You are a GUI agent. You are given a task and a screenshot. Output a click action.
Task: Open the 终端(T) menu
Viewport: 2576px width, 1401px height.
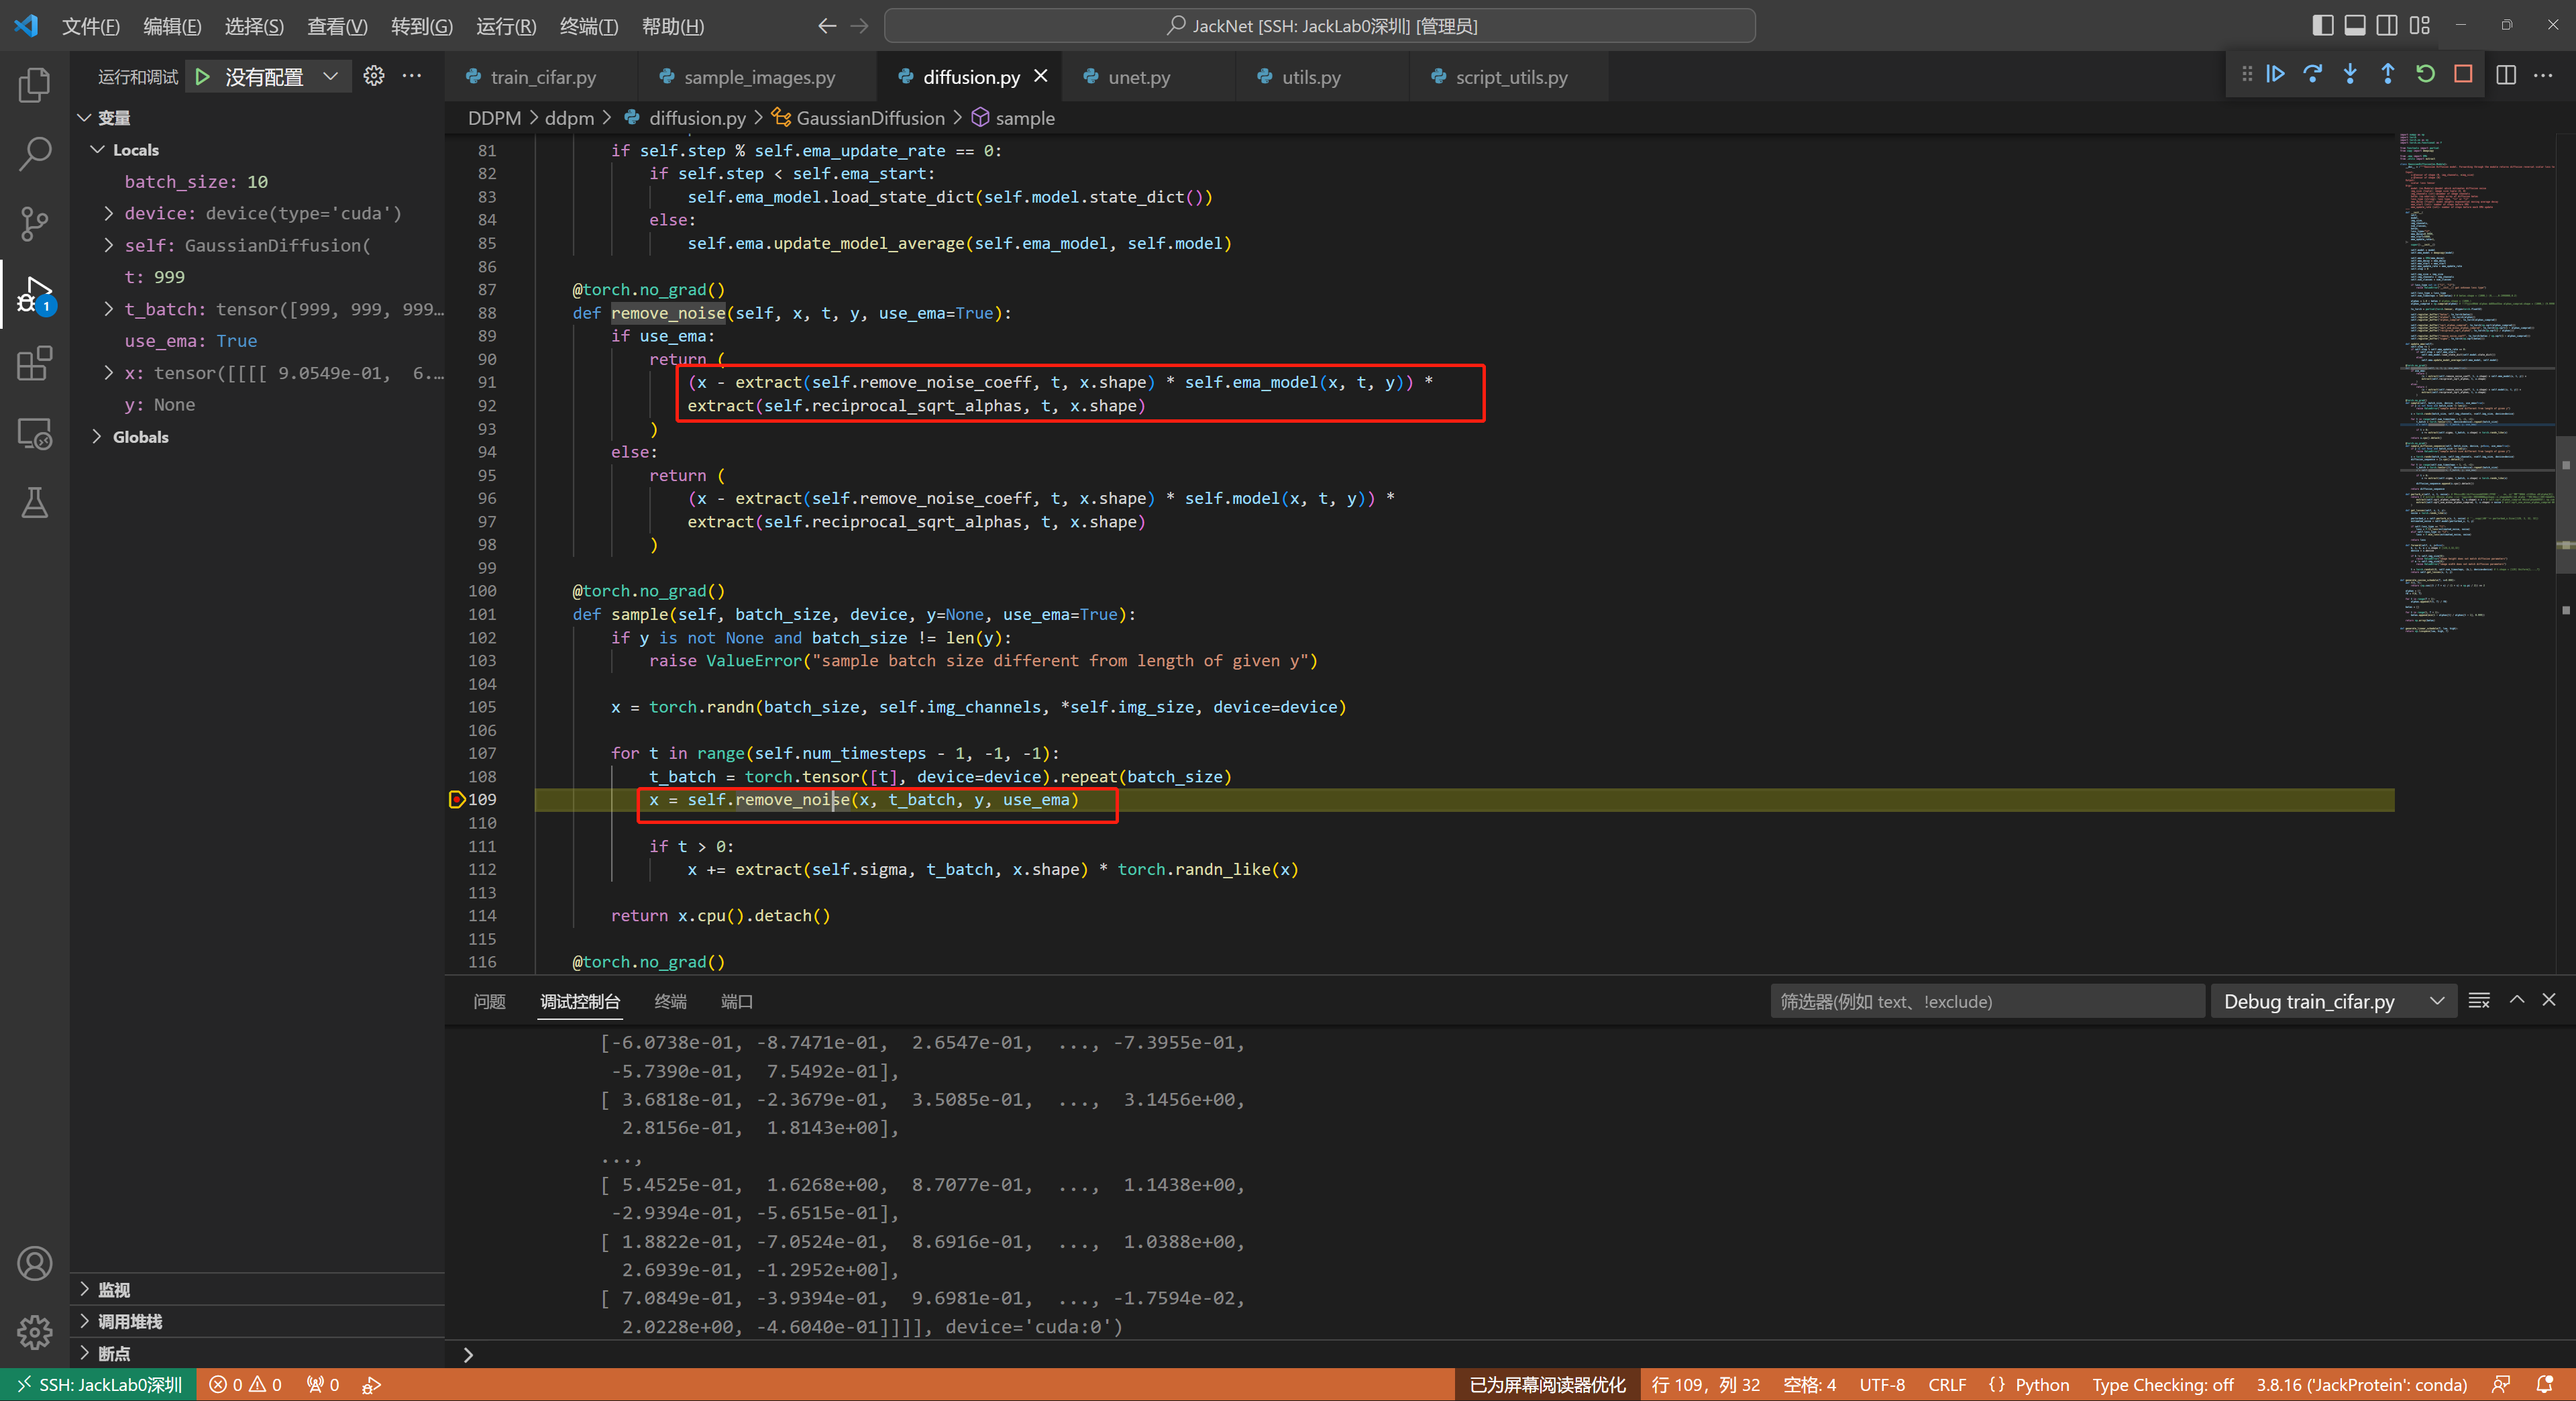(589, 26)
